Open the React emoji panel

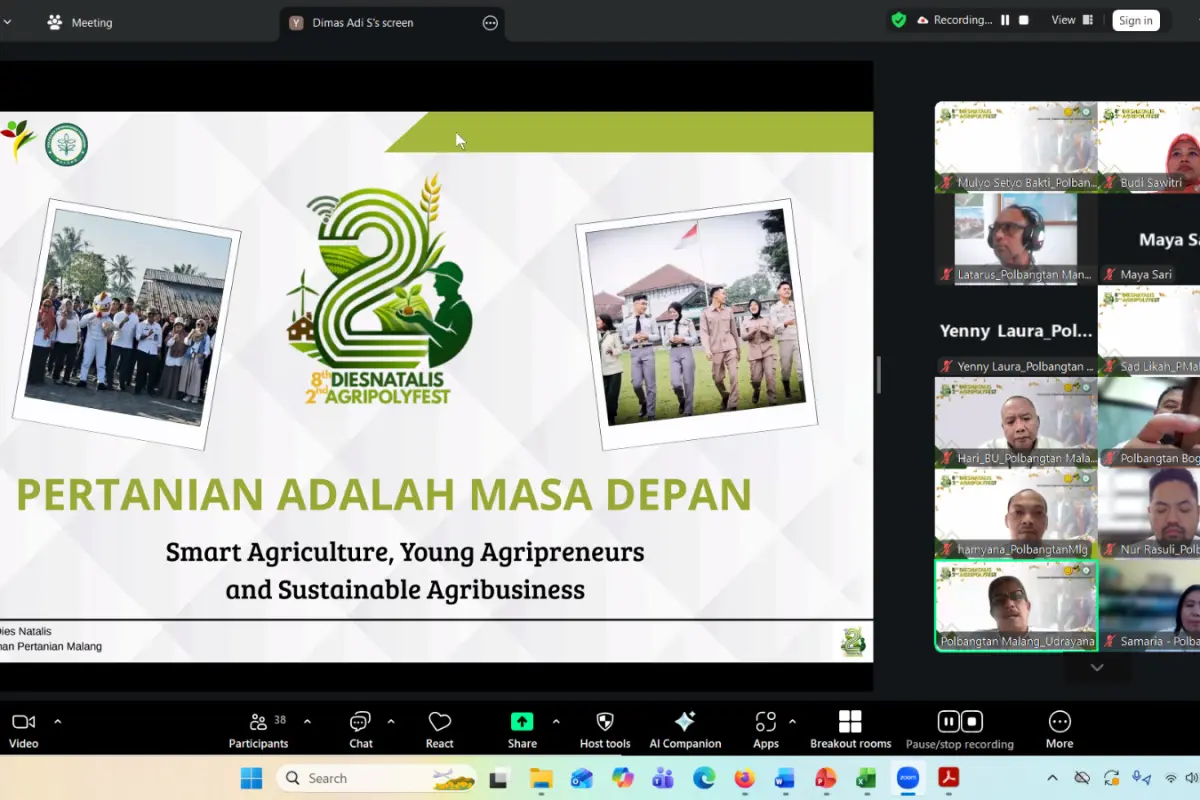pos(439,728)
